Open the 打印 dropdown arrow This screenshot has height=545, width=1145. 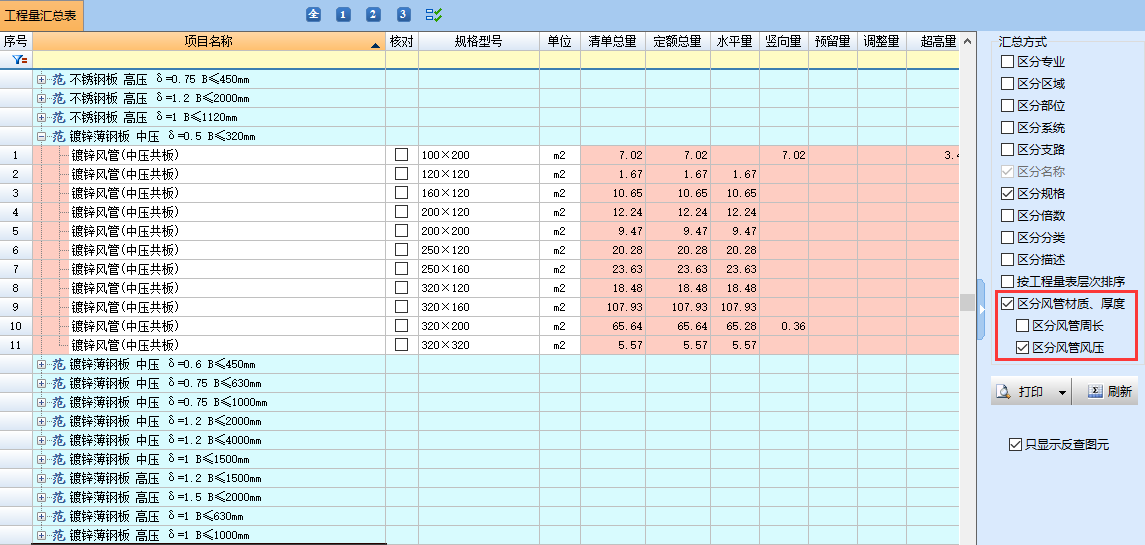pyautogui.click(x=1061, y=392)
